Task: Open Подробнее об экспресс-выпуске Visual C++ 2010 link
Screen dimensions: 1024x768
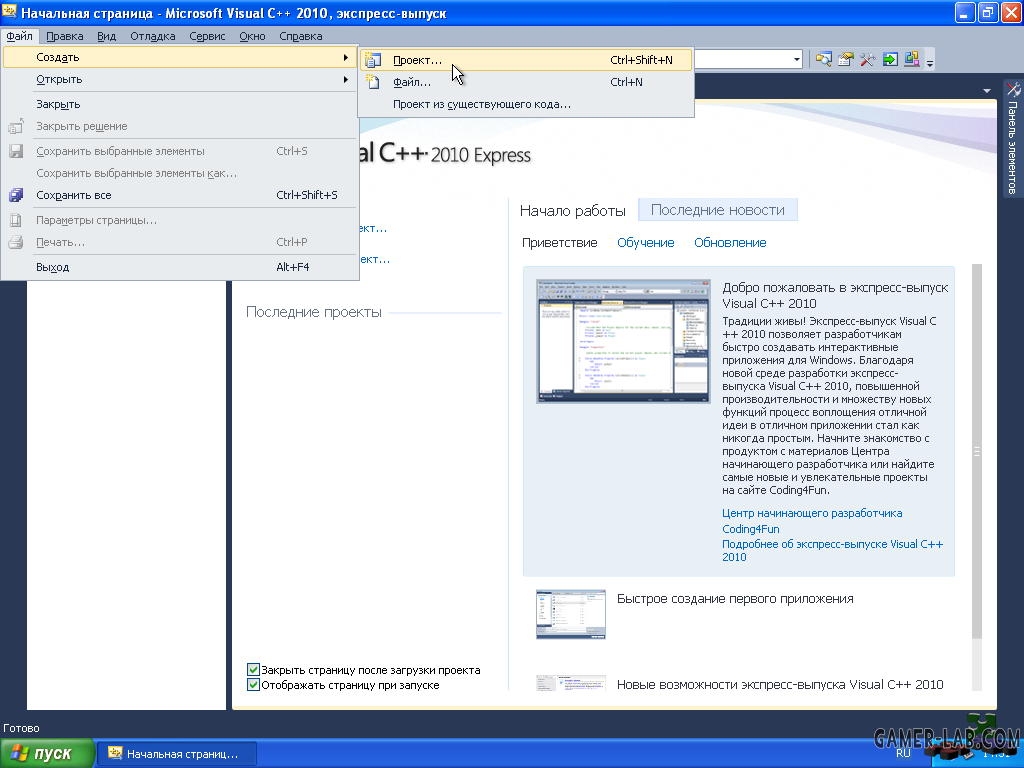Action: (x=833, y=551)
